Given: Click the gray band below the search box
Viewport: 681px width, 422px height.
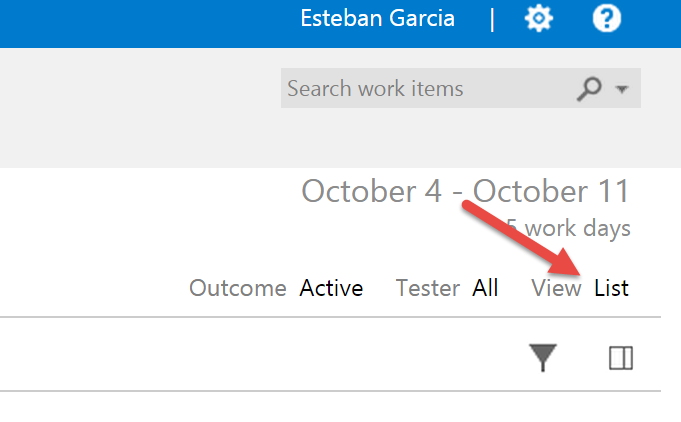Looking at the screenshot, I should 340,138.
